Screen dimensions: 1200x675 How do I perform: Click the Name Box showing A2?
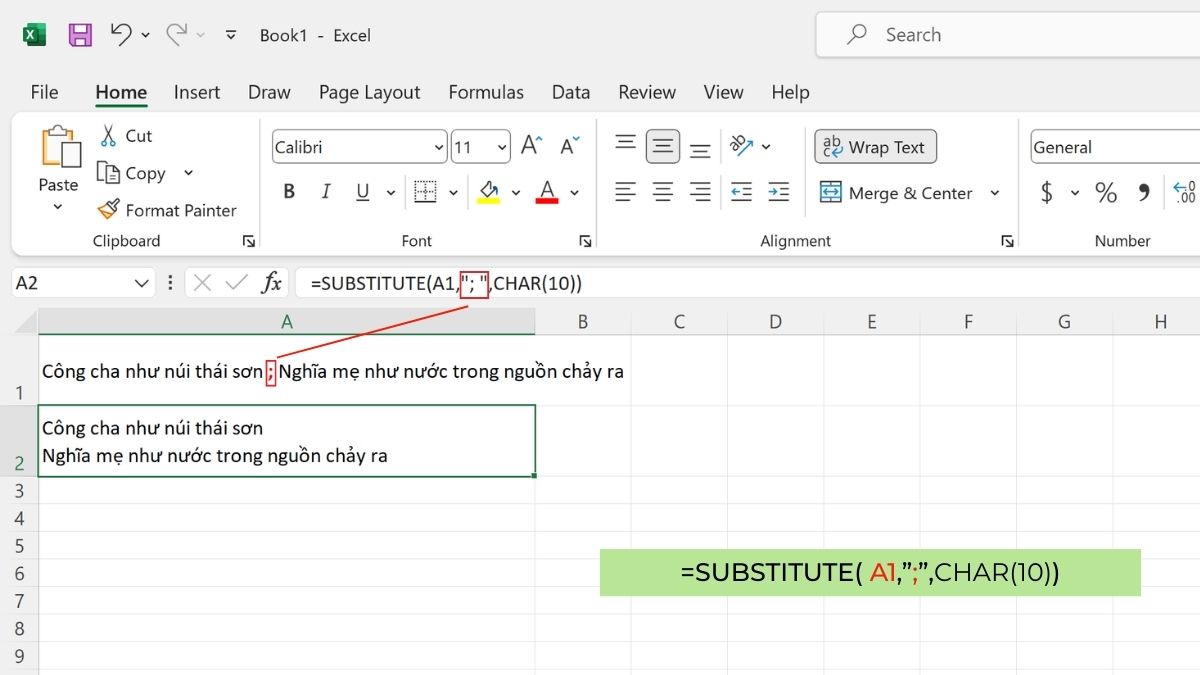(83, 283)
